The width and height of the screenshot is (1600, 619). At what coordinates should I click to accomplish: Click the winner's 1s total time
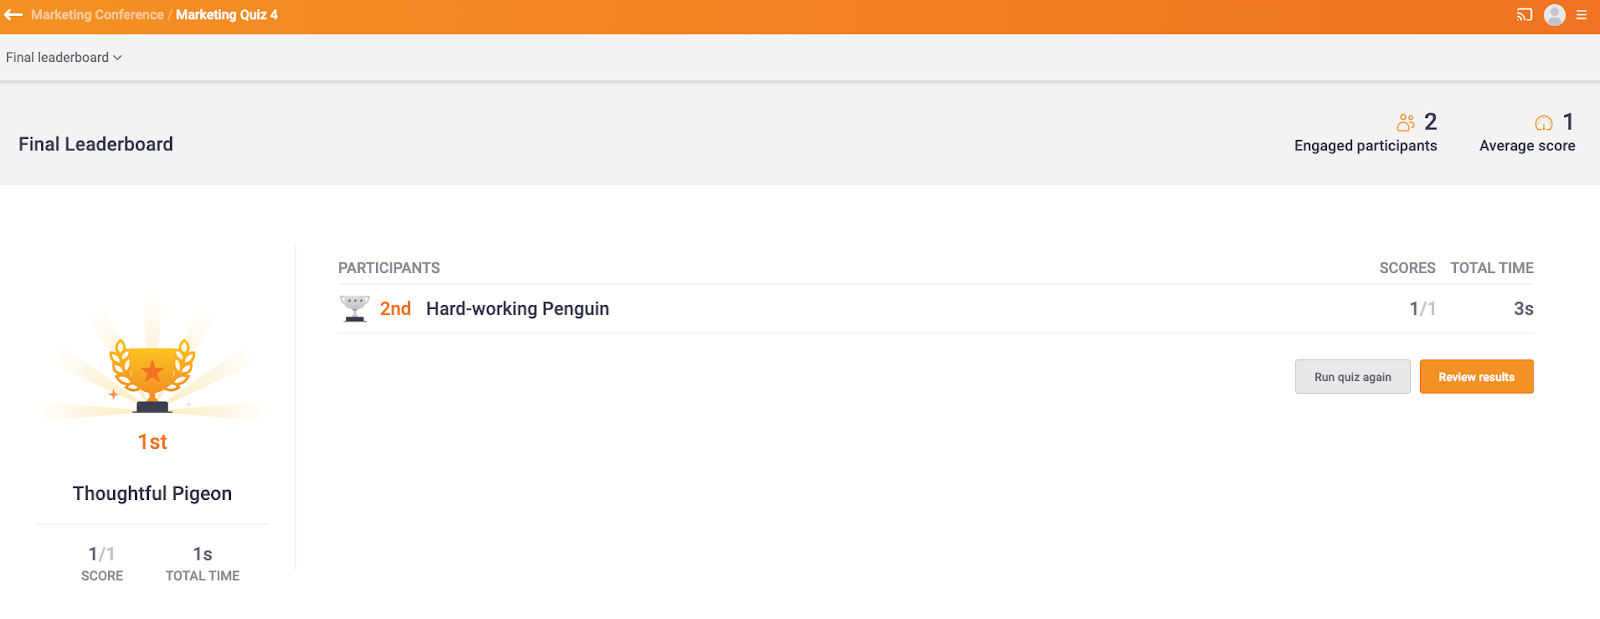[x=202, y=554]
